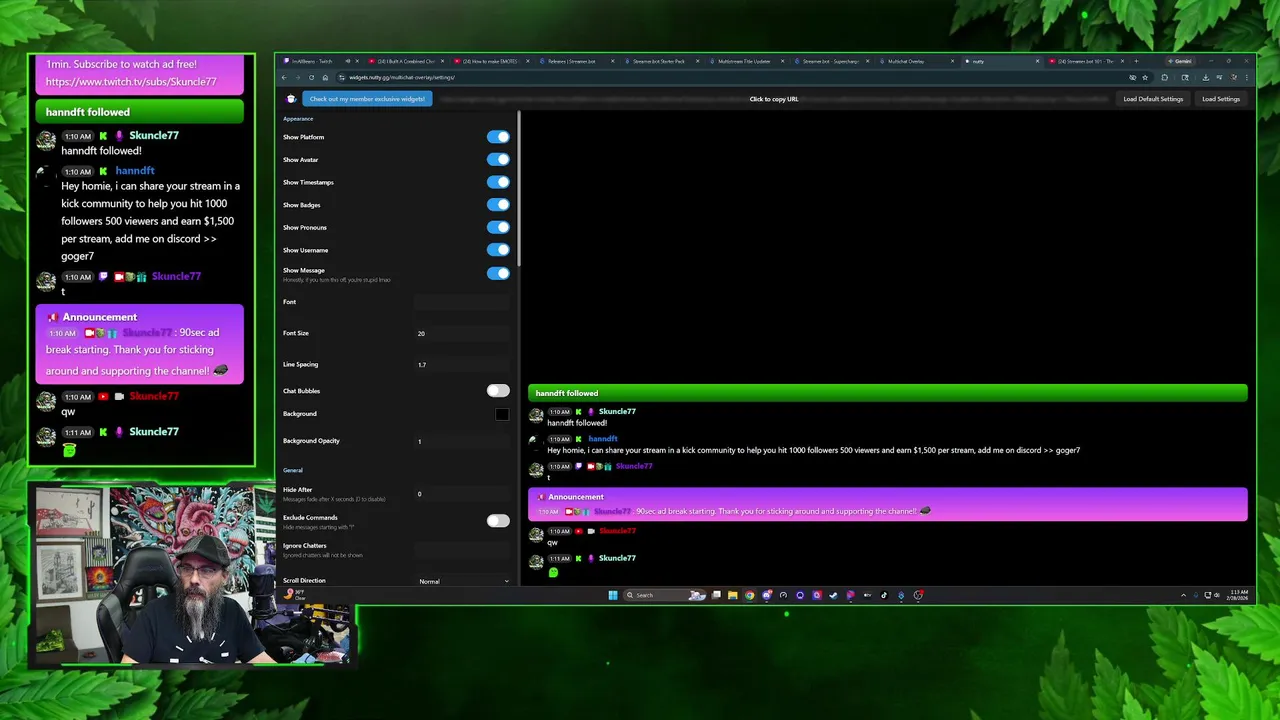Switch to the 'How to make EMOTES' tab
Image resolution: width=1280 pixels, height=720 pixels.
[x=491, y=61]
